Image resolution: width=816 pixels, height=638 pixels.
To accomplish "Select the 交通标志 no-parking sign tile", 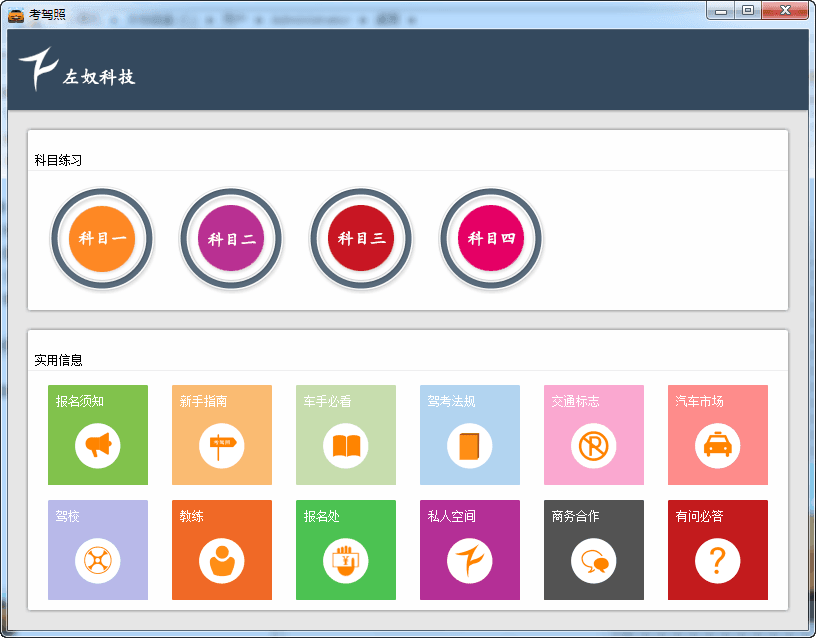I will point(594,435).
